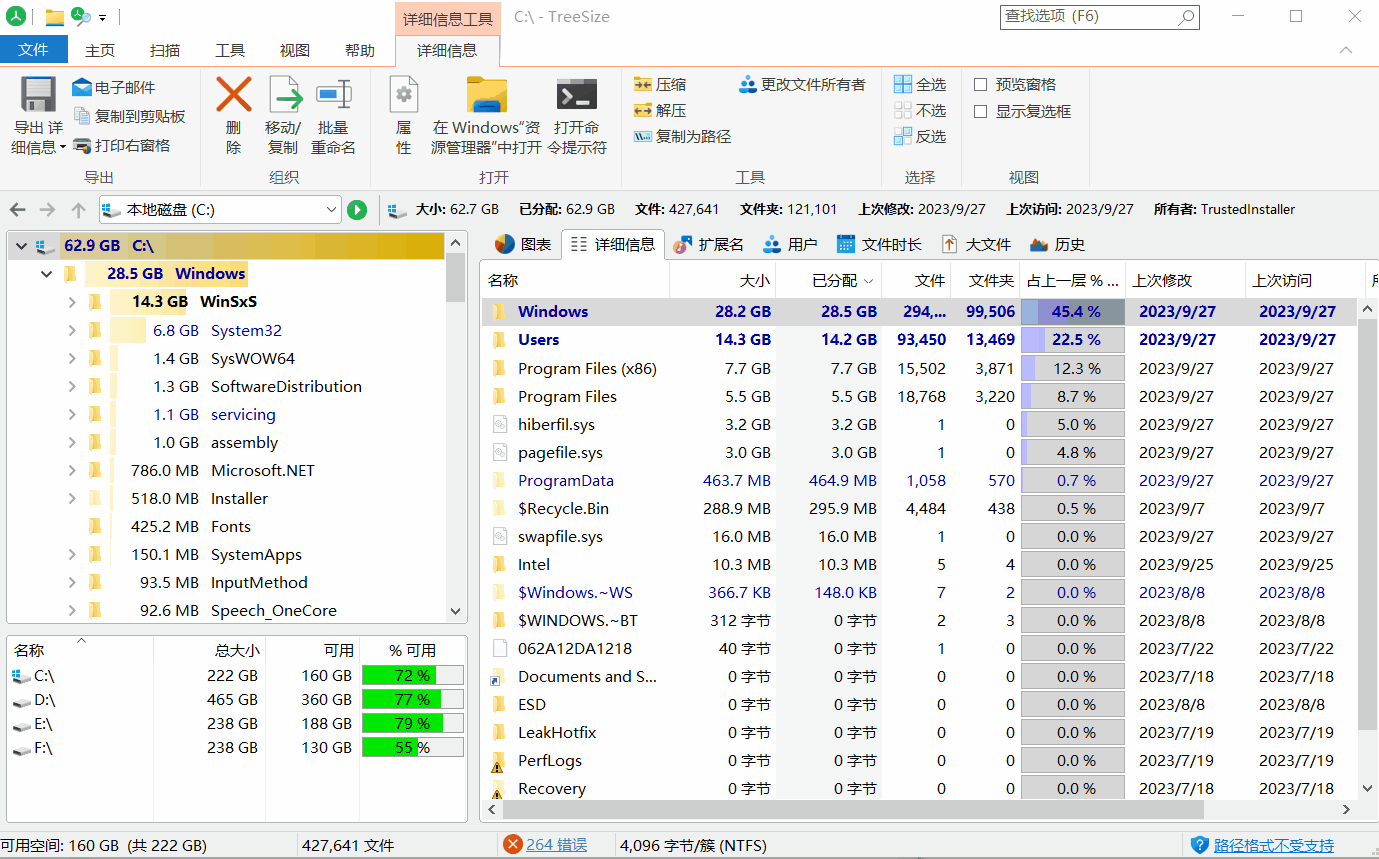This screenshot has width=1379, height=859.
Task: Click Select none (不选)
Action: (920, 111)
